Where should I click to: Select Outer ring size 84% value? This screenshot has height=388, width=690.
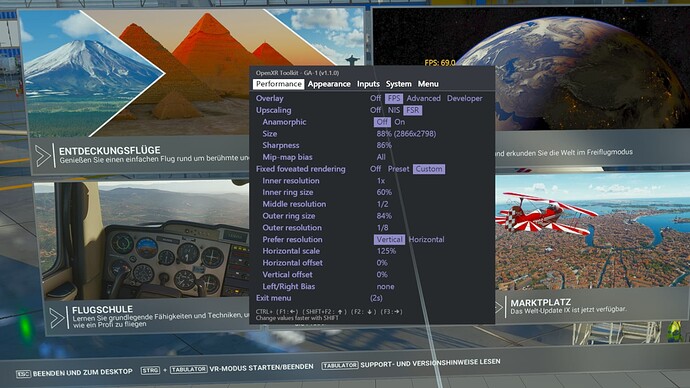pyautogui.click(x=384, y=216)
